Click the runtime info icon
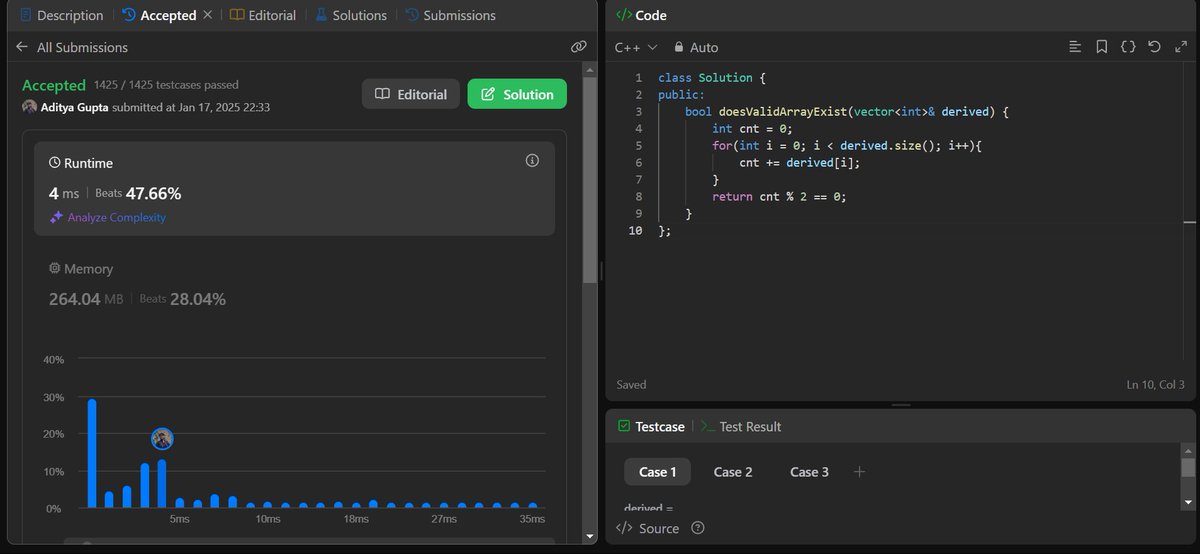Image resolution: width=1200 pixels, height=554 pixels. [532, 161]
